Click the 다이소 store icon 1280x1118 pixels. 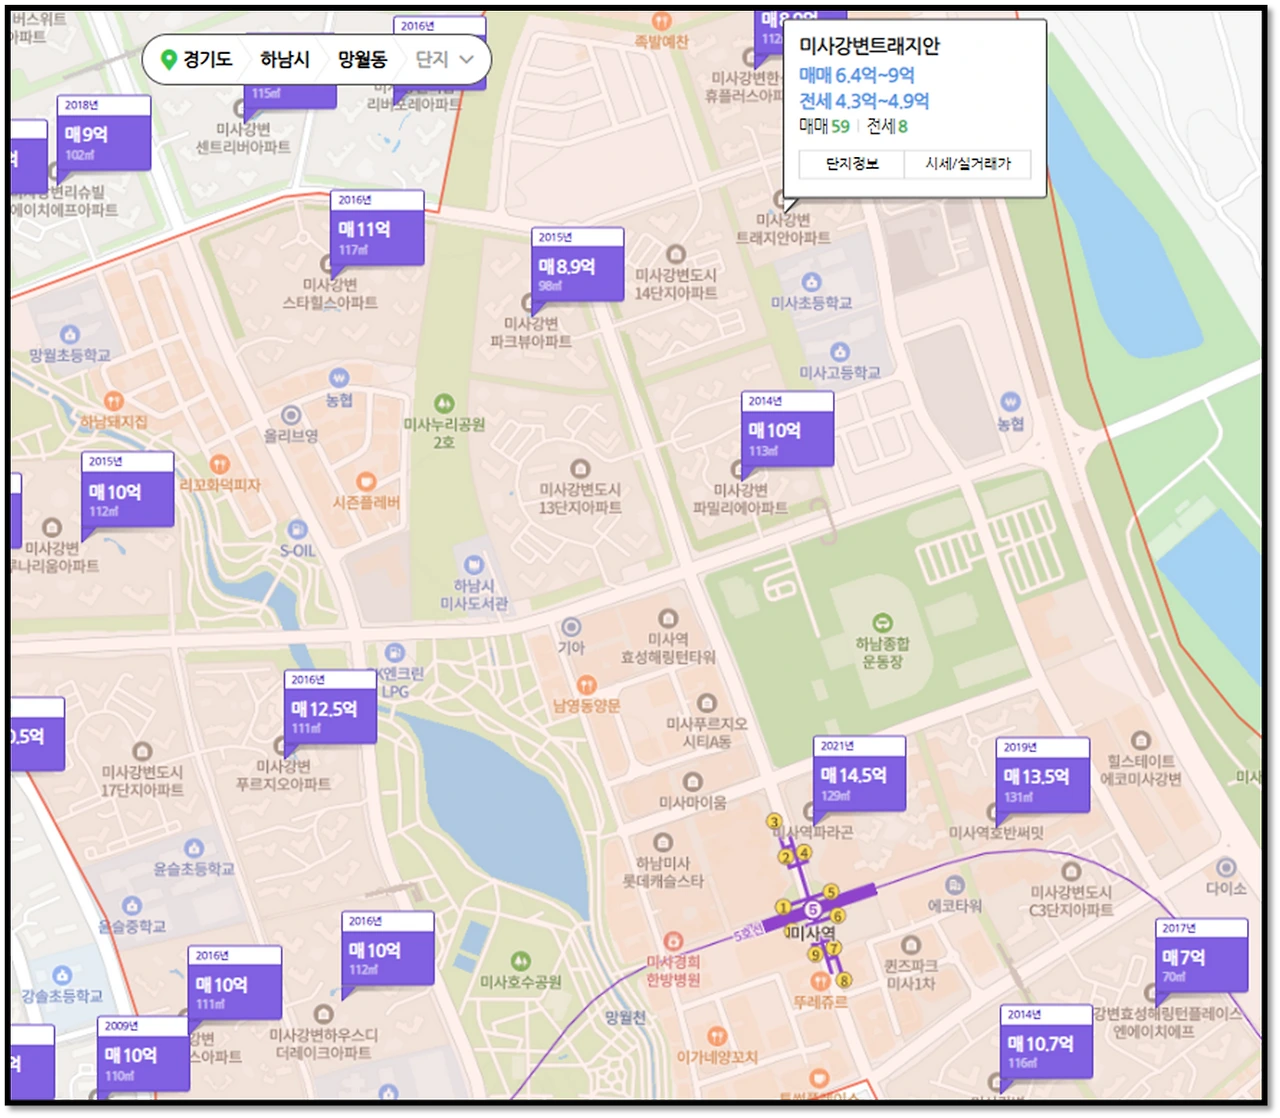click(x=1226, y=867)
